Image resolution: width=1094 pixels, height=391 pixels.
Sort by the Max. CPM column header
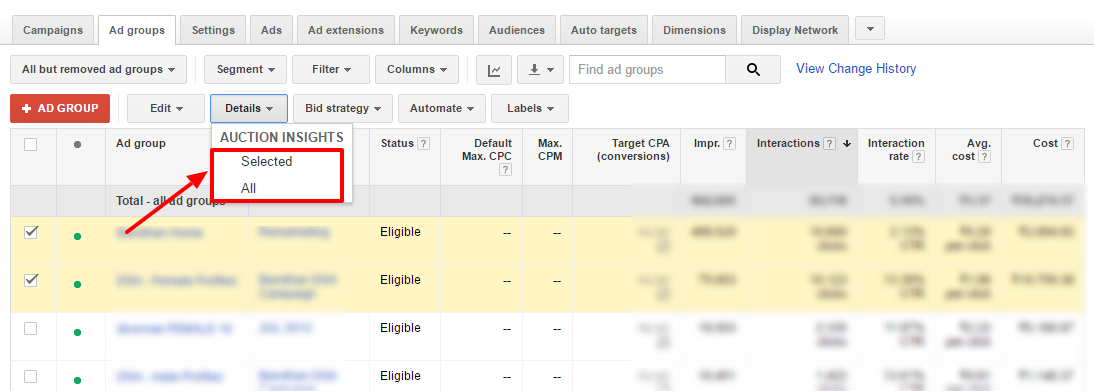point(550,149)
